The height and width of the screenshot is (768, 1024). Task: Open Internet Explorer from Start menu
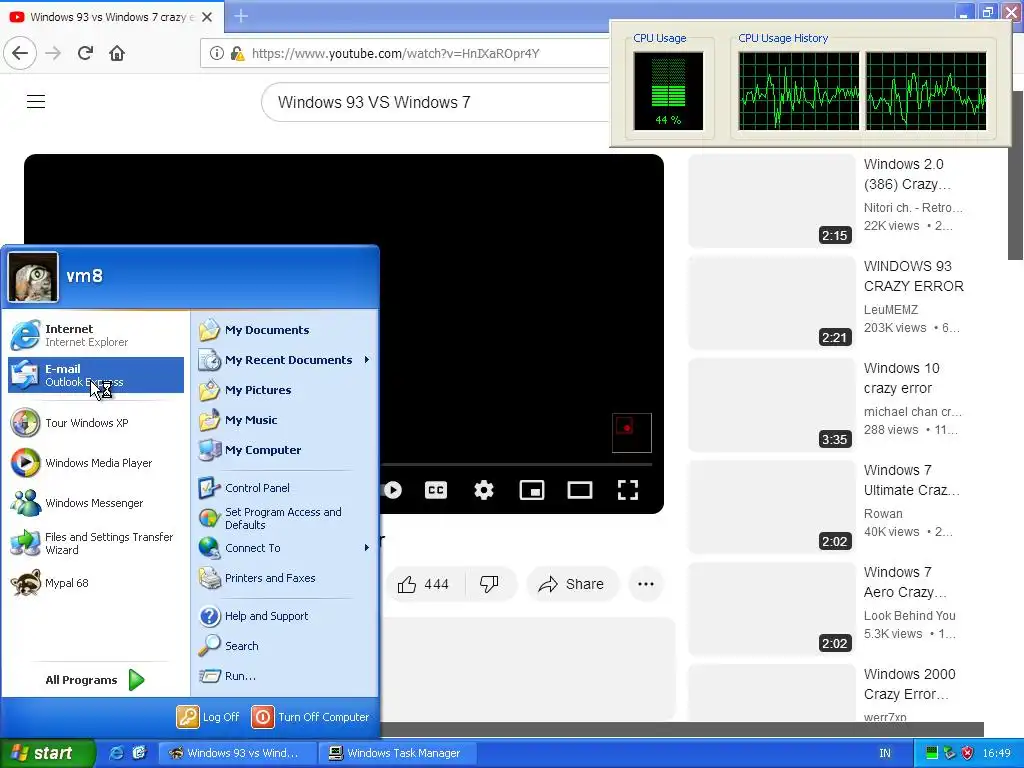click(96, 335)
